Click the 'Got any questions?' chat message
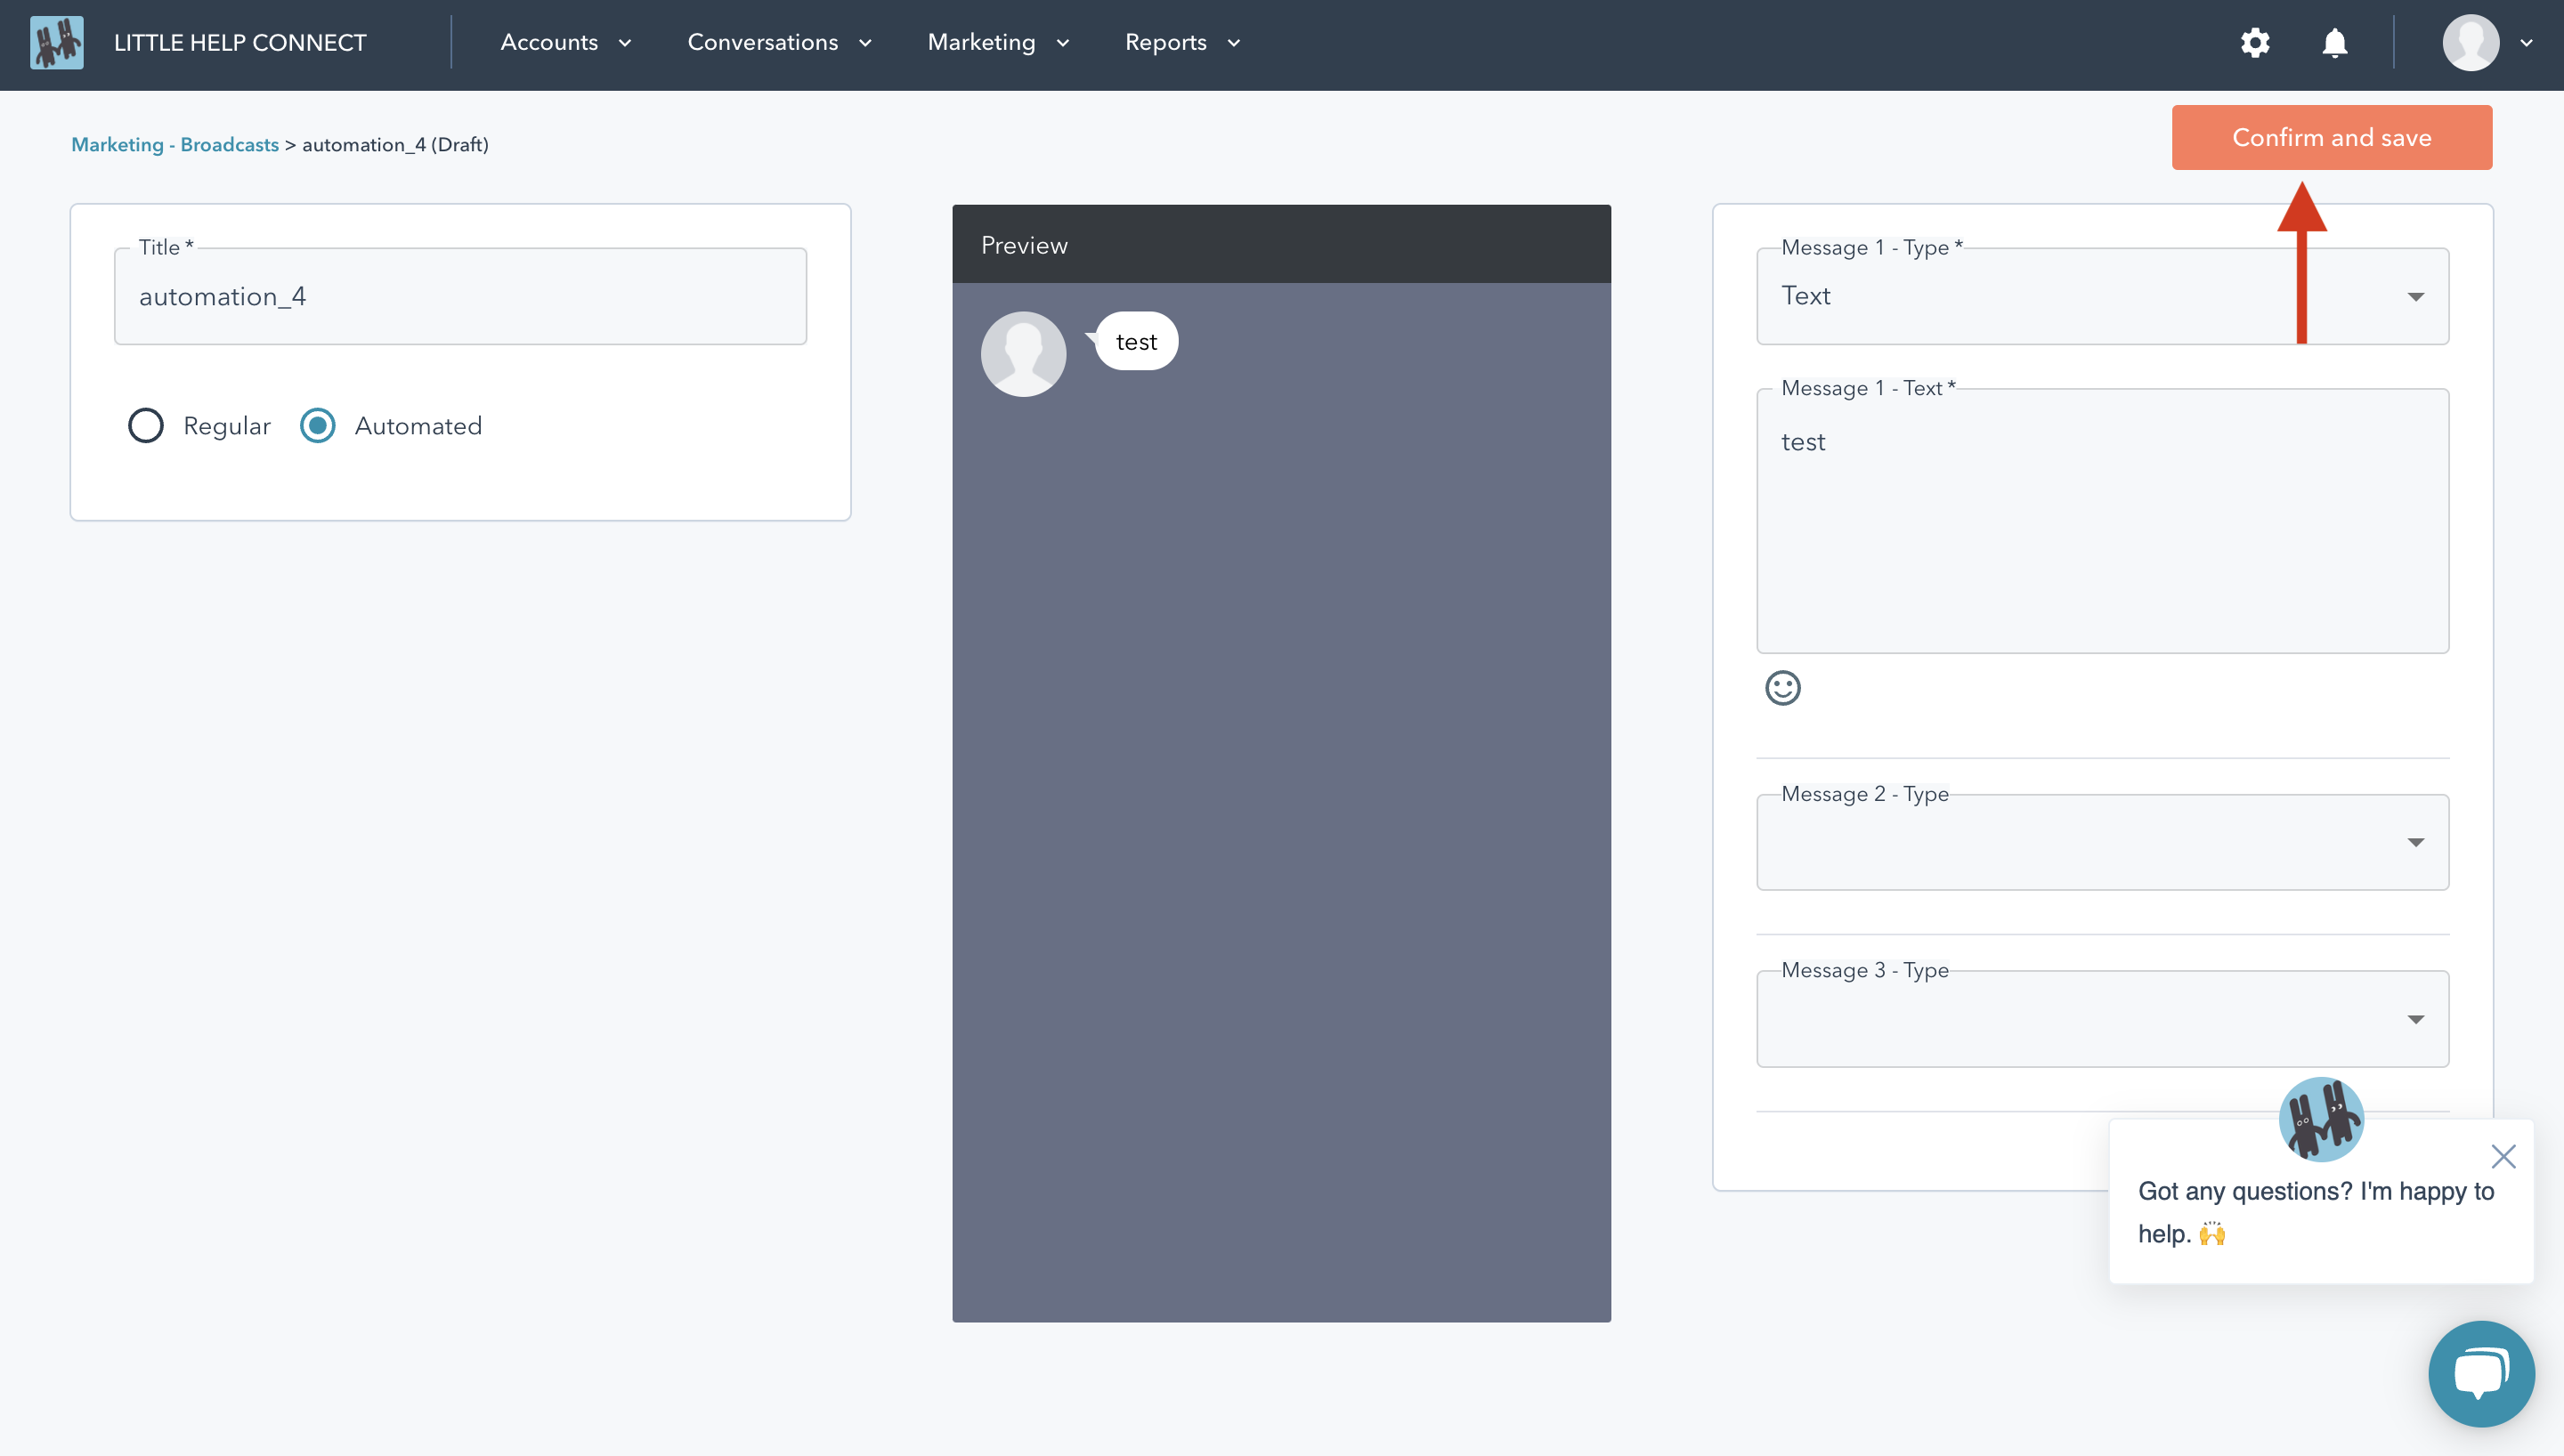The image size is (2564, 1456). coord(2315,1212)
